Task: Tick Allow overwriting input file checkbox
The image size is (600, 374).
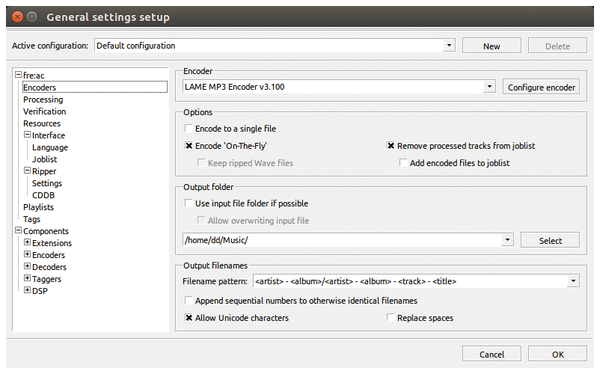Action: pos(201,220)
